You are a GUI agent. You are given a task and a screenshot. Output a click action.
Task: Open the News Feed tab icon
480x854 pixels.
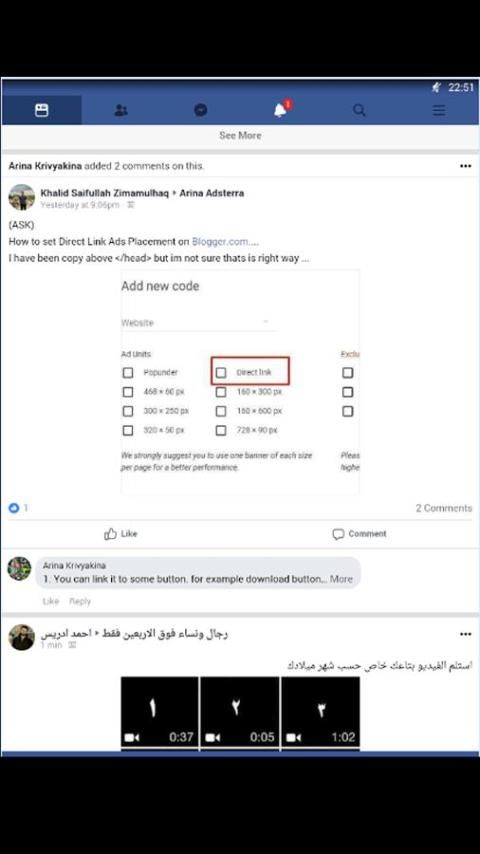coord(41,111)
